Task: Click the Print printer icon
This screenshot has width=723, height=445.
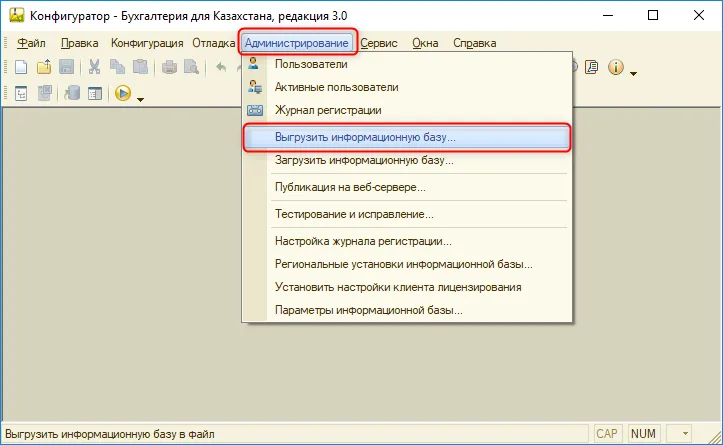Action: pos(169,67)
